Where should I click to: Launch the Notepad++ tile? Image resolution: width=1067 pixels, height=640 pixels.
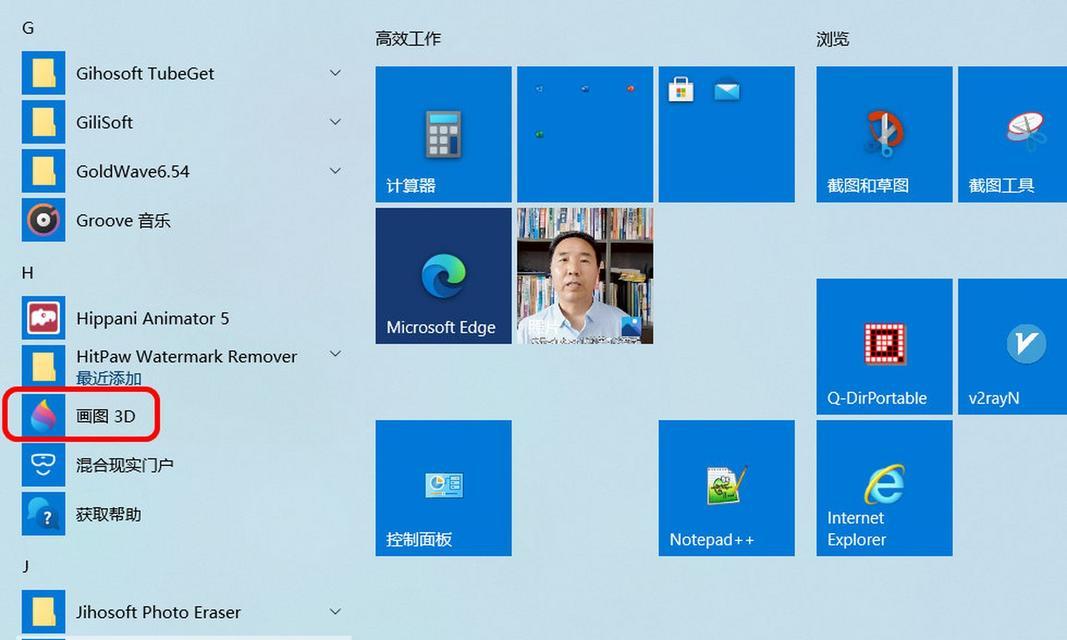(727, 488)
